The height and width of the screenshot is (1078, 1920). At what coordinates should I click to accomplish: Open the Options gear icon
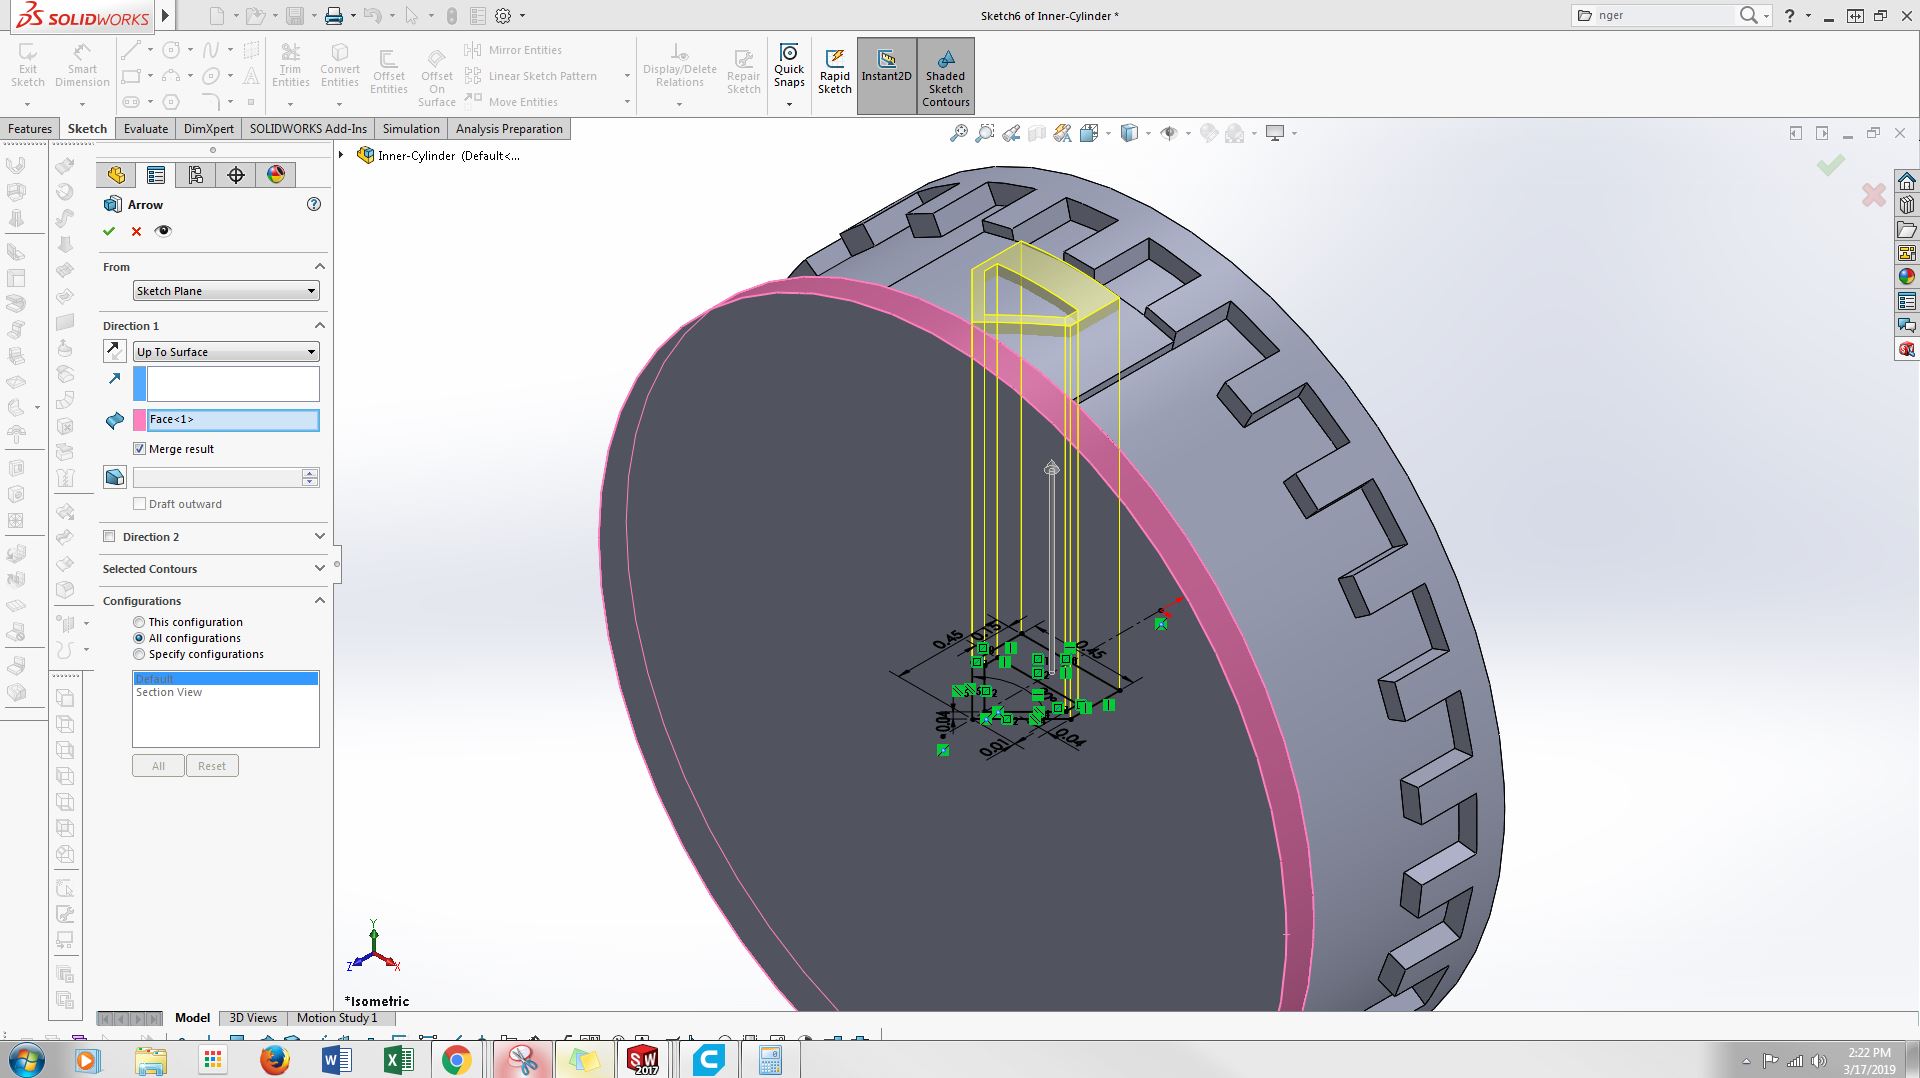503,16
